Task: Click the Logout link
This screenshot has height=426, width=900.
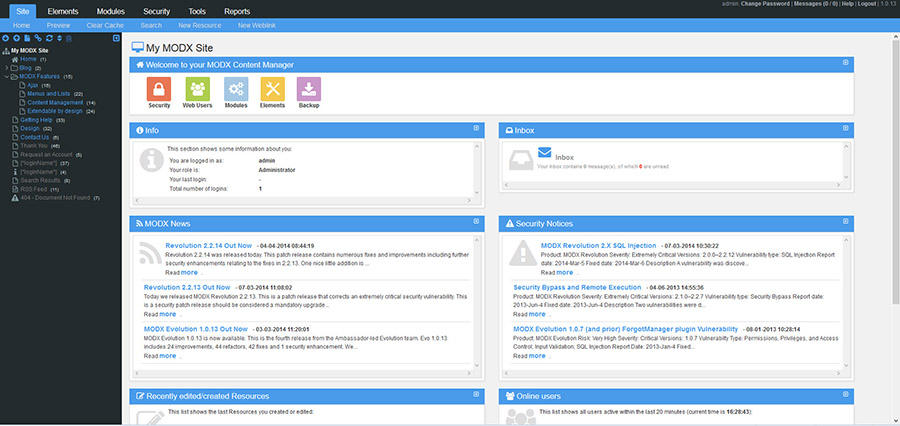Action: [867, 3]
